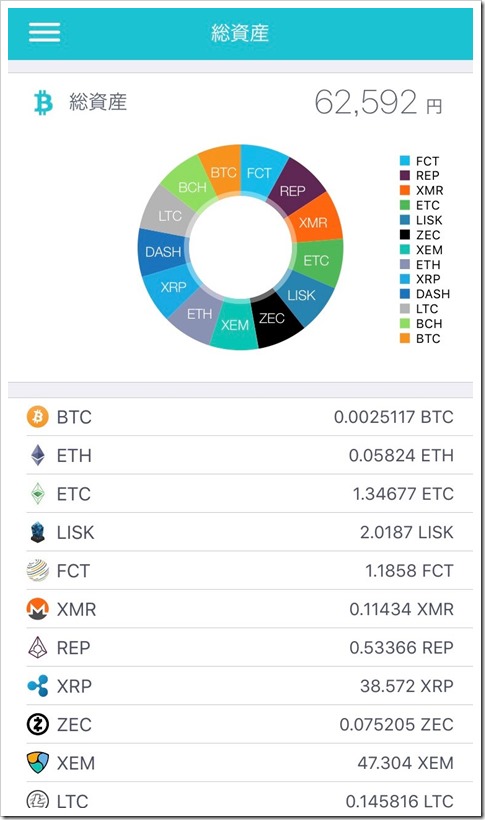The image size is (485, 820).
Task: Click the orange XMR legend swatch
Action: point(404,190)
